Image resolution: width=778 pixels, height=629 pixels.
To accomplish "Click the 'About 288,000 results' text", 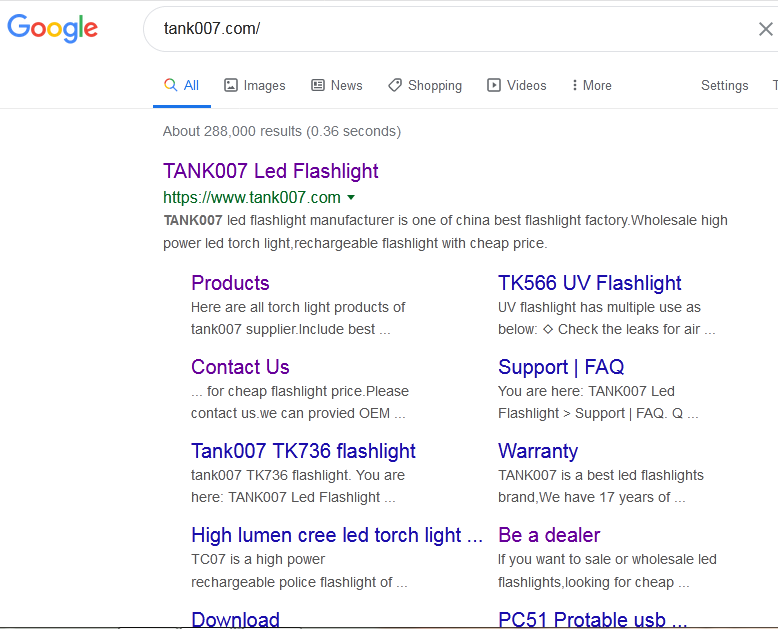I will click(282, 131).
